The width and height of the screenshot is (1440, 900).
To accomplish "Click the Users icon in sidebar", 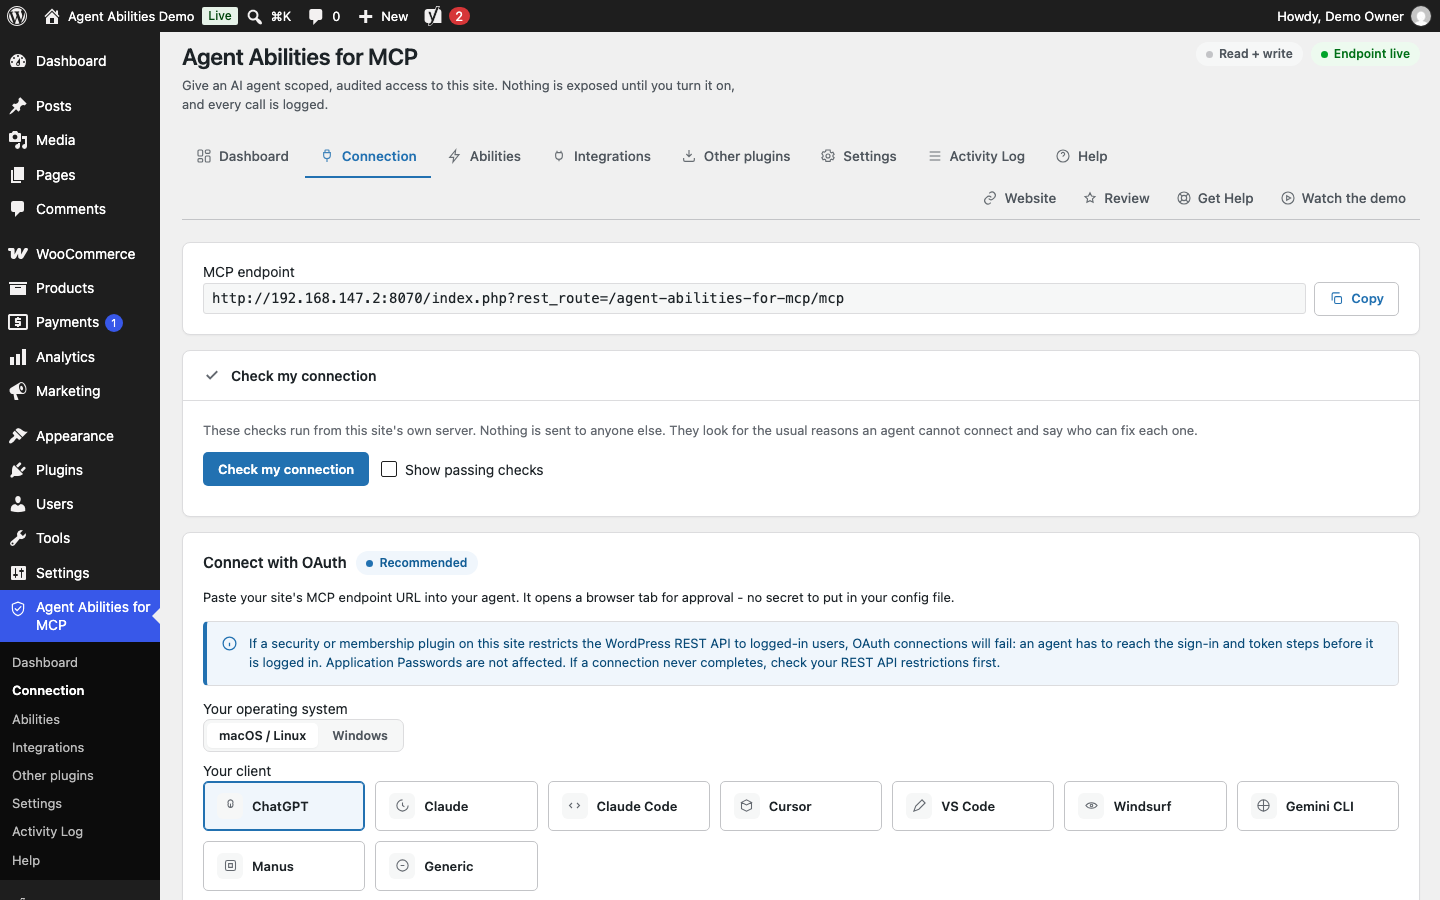I will (x=18, y=504).
